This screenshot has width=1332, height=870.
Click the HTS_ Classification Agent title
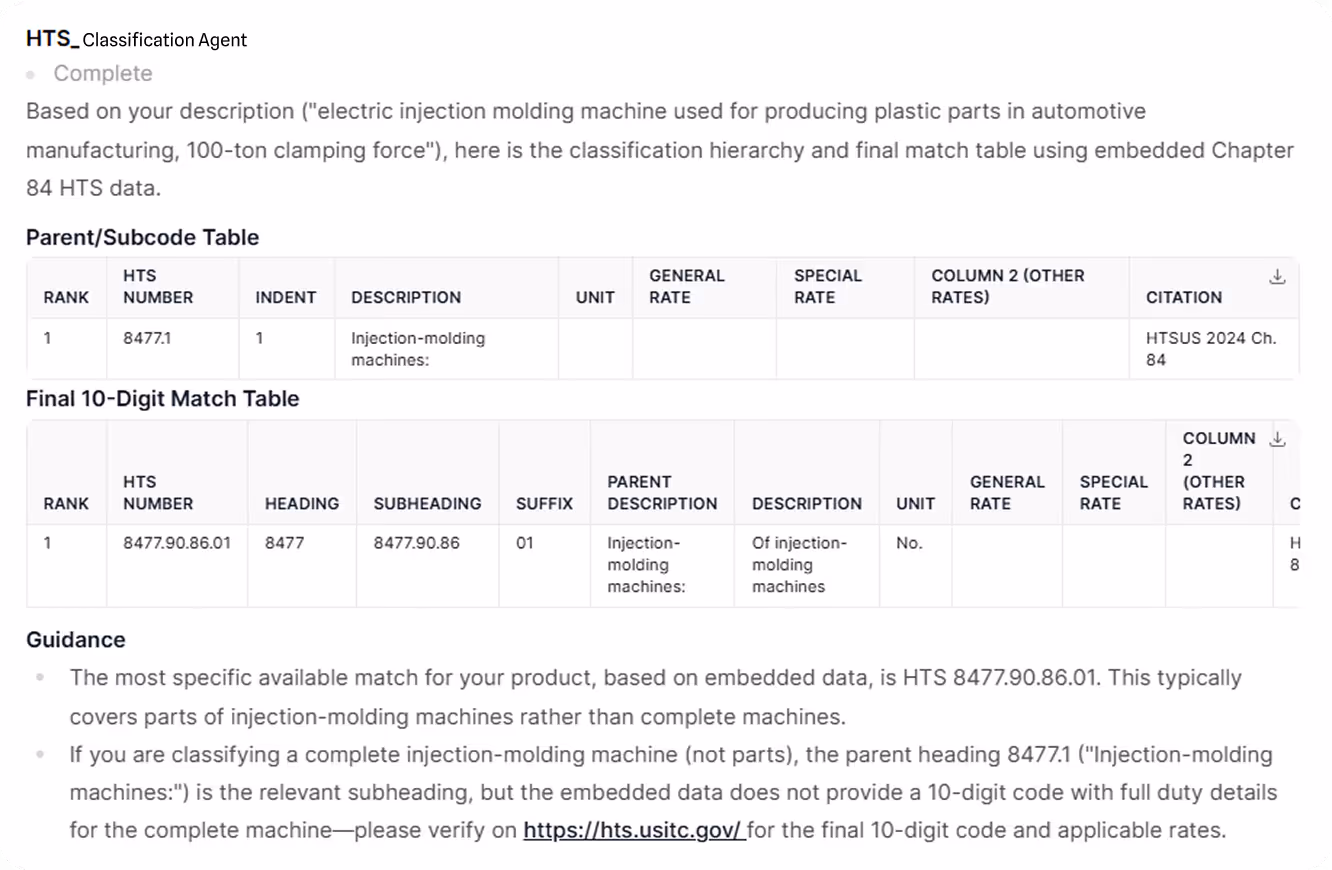[x=136, y=39]
